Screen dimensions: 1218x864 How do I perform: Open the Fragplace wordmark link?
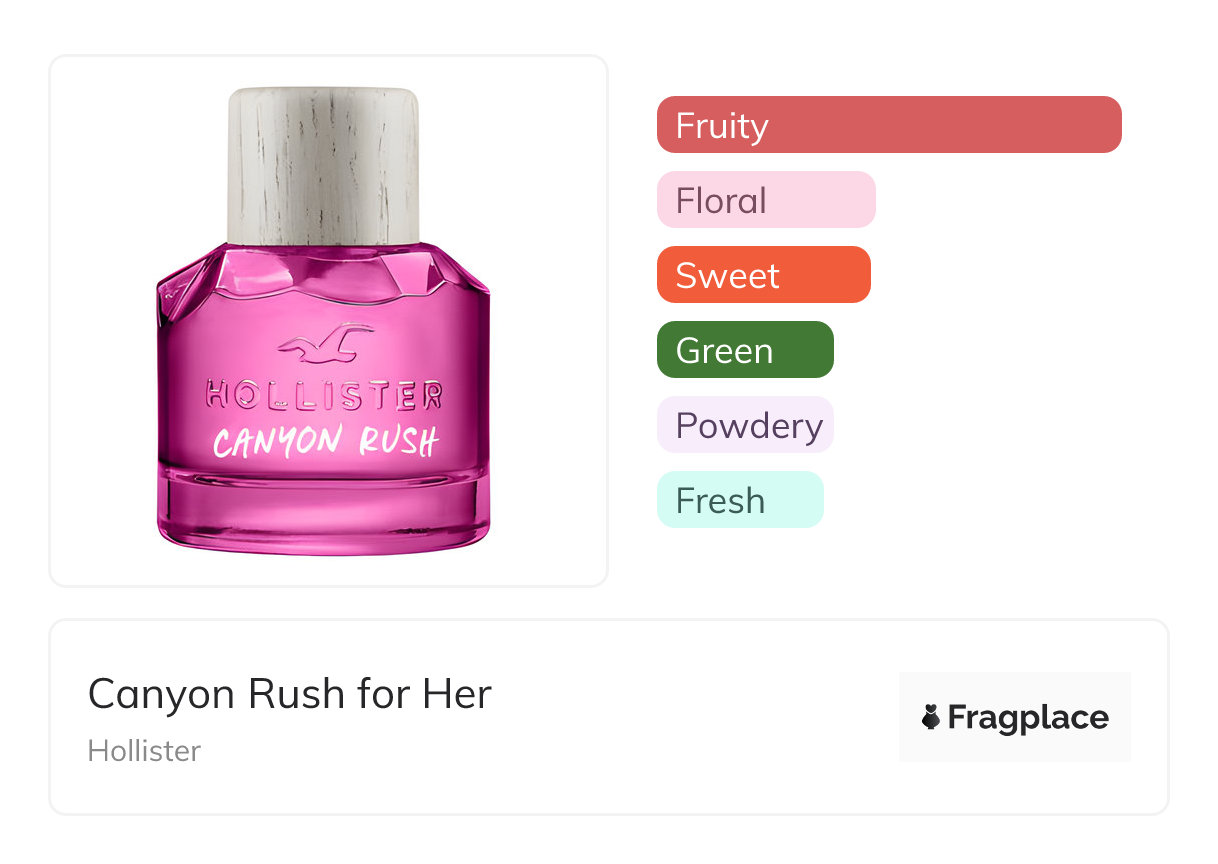click(1027, 717)
